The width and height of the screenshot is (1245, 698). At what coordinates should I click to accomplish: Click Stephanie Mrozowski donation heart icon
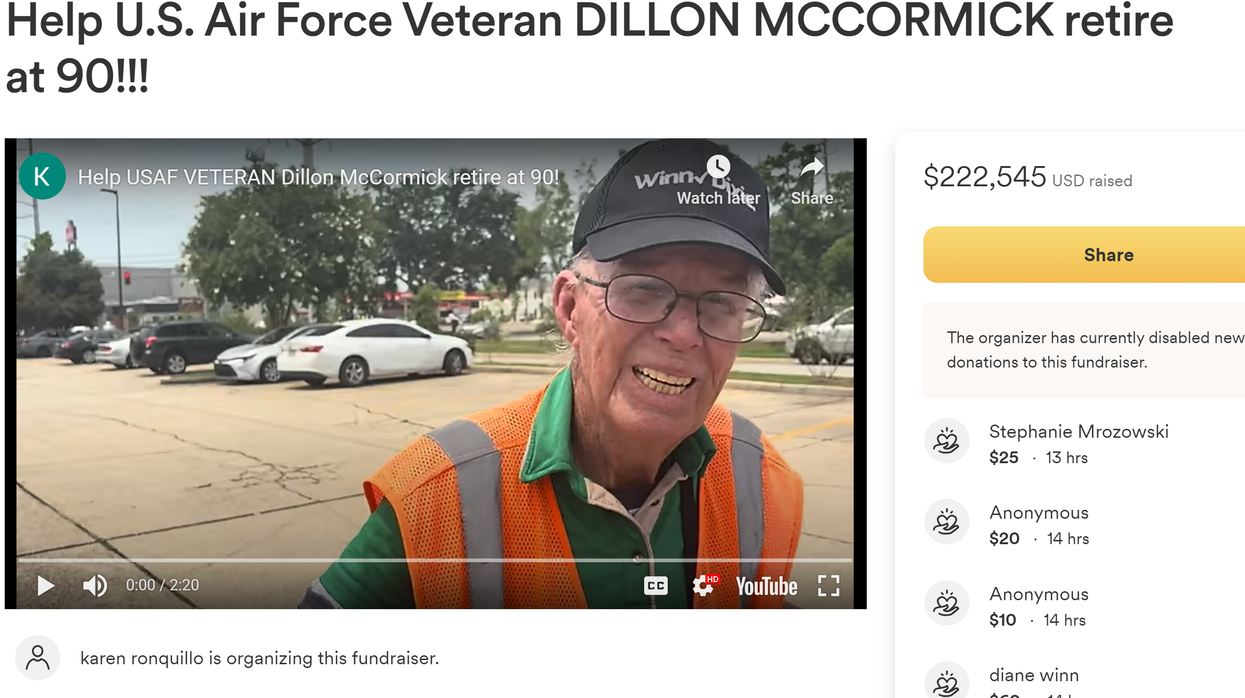pyautogui.click(x=946, y=441)
